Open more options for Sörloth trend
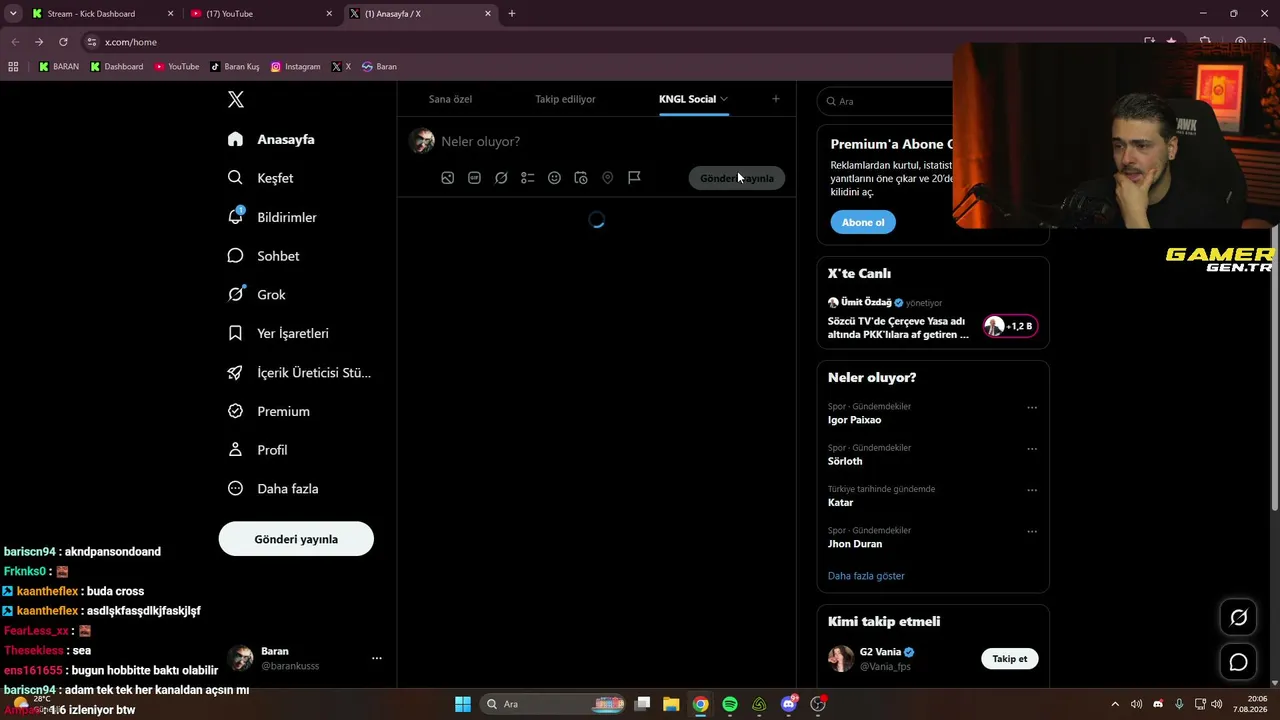The image size is (1280, 720). 1032,449
